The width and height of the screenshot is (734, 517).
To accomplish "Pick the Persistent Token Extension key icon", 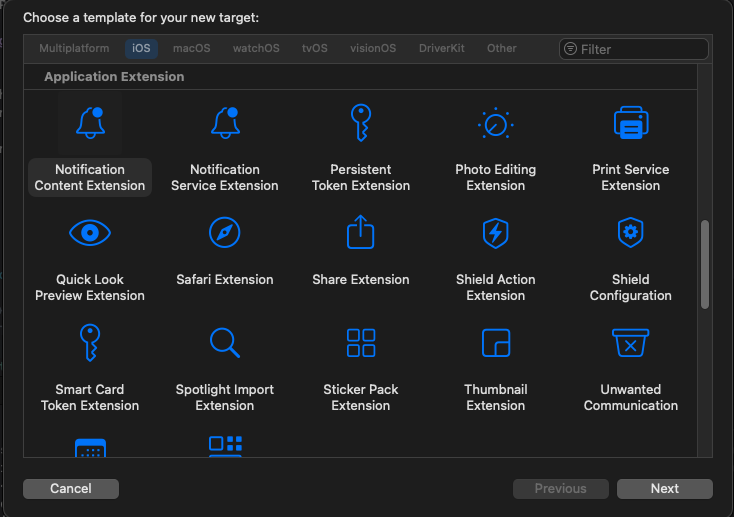I will (361, 123).
